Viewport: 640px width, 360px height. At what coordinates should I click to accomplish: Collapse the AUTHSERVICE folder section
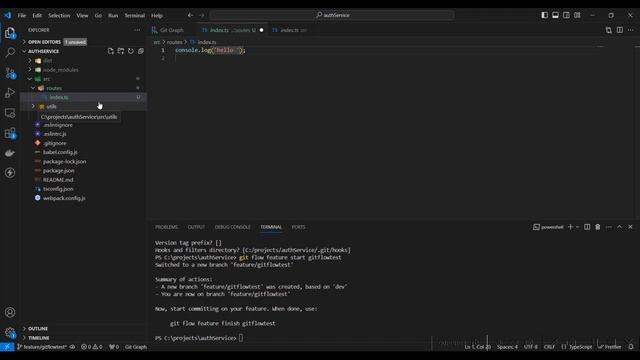pos(43,51)
